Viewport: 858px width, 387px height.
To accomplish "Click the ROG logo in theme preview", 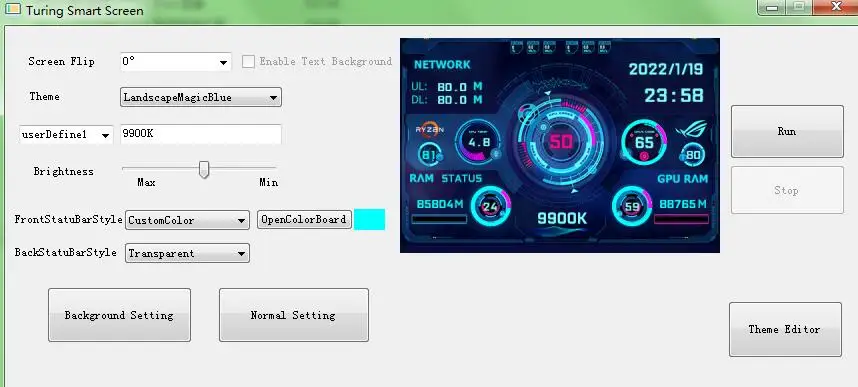I will click(x=691, y=129).
